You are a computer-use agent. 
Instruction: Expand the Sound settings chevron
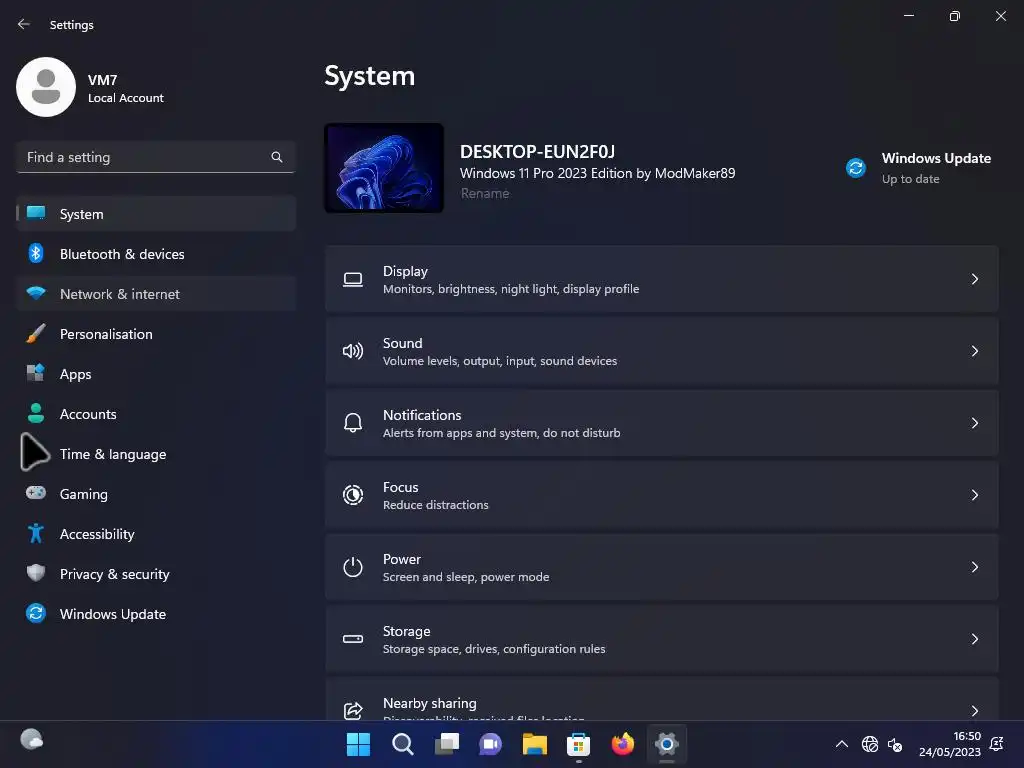pyautogui.click(x=974, y=351)
